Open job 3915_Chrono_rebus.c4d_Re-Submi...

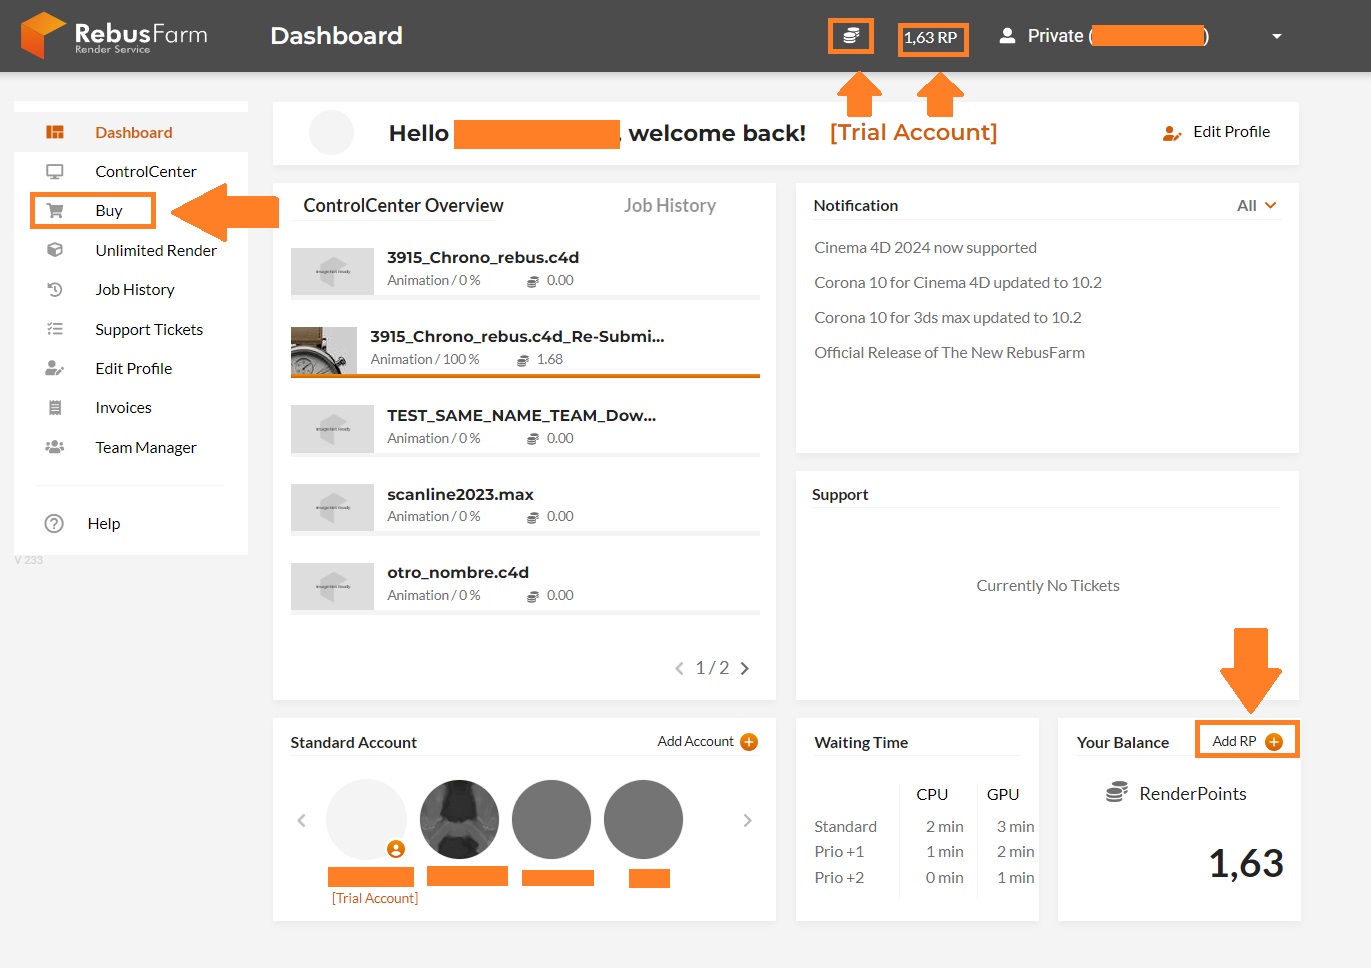(517, 336)
